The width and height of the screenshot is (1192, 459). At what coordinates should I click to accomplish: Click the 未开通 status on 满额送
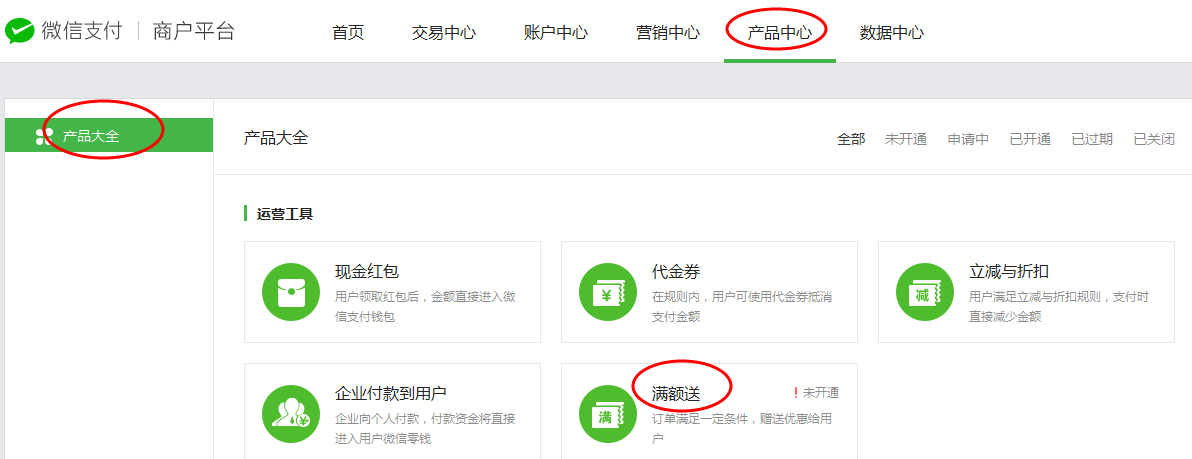(821, 393)
